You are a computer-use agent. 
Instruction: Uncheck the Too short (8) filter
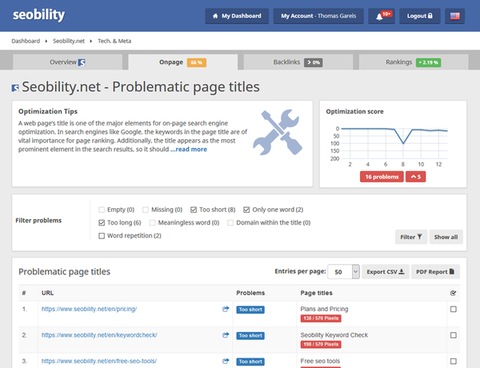point(193,210)
